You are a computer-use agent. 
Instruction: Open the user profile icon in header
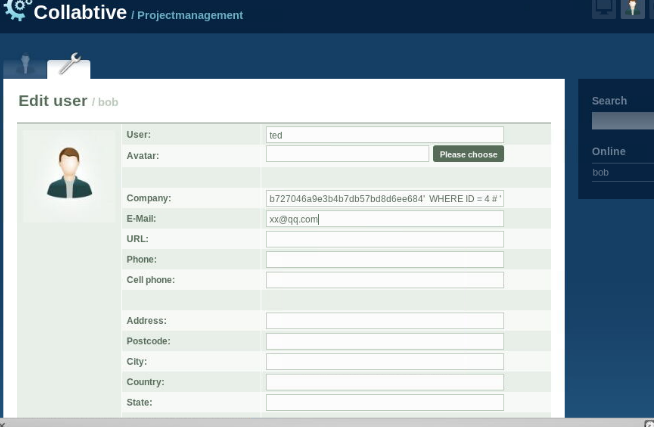pyautogui.click(x=632, y=8)
